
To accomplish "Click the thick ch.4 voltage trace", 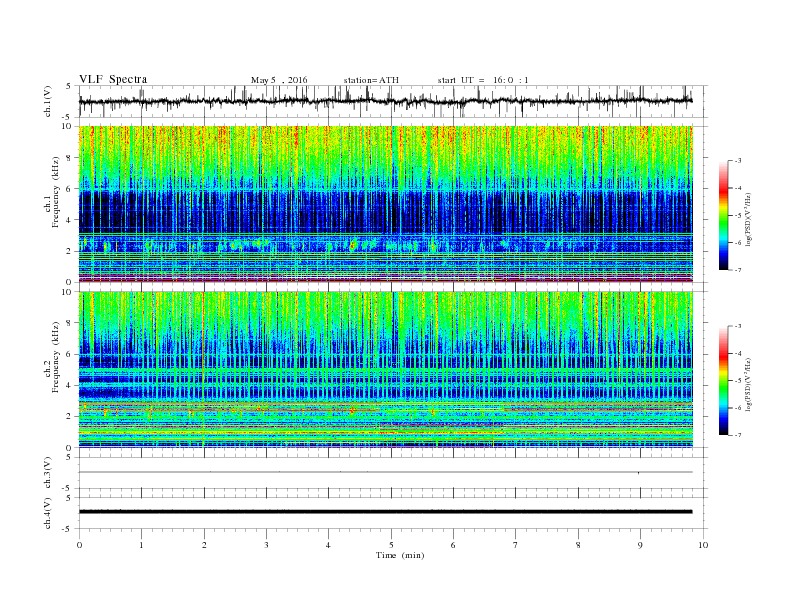I will pos(386,512).
